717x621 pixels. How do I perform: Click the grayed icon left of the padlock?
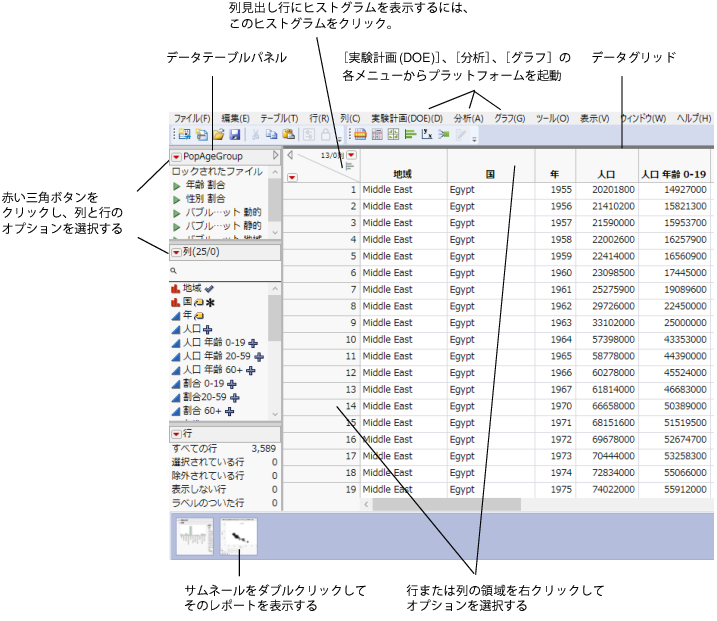point(309,134)
